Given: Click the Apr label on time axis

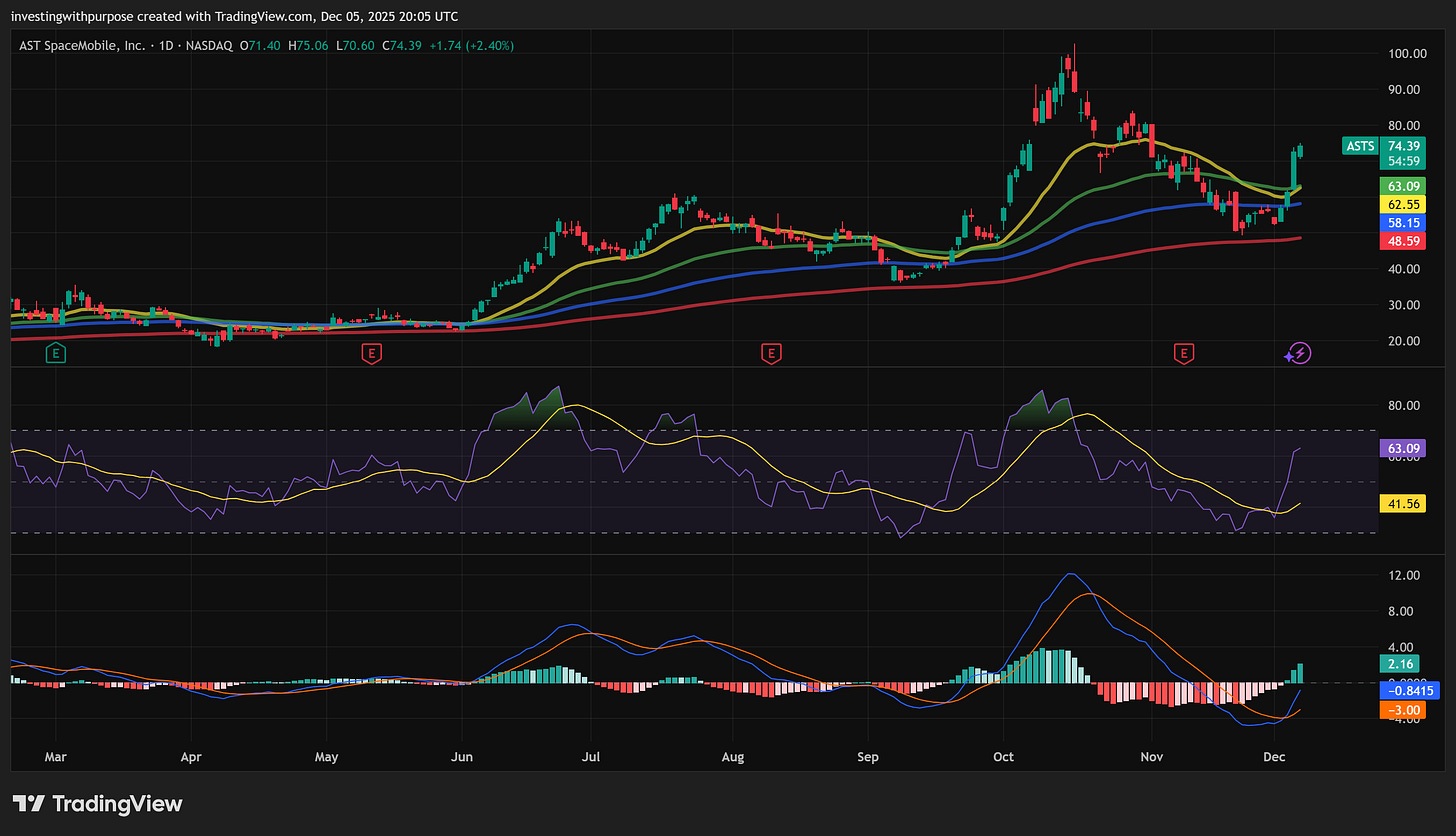Looking at the screenshot, I should 190,757.
